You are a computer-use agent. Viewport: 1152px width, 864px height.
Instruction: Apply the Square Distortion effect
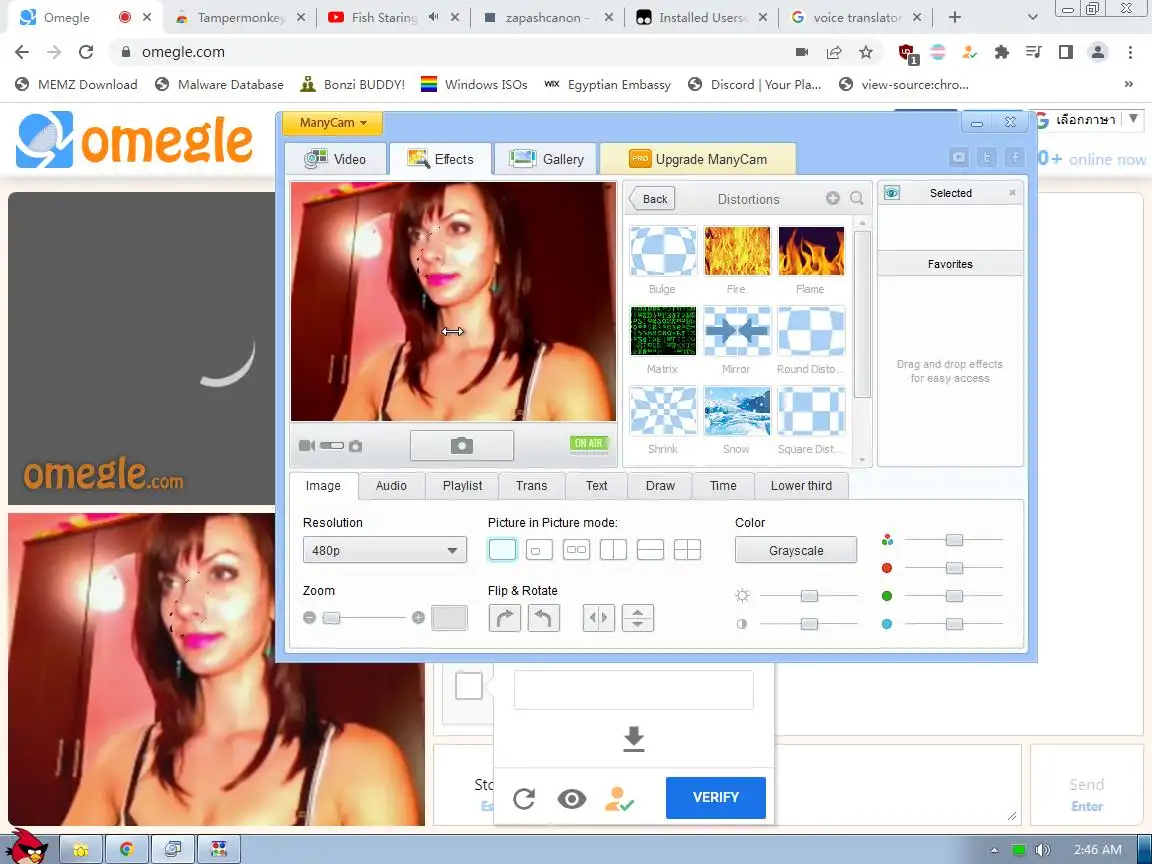(x=811, y=411)
